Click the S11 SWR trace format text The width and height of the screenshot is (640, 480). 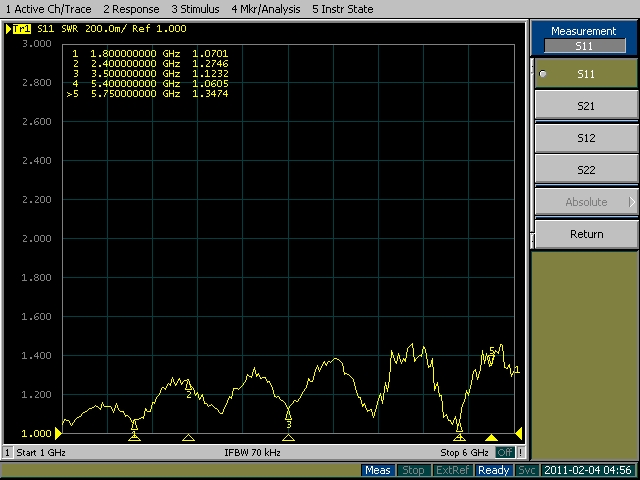[x=57, y=29]
